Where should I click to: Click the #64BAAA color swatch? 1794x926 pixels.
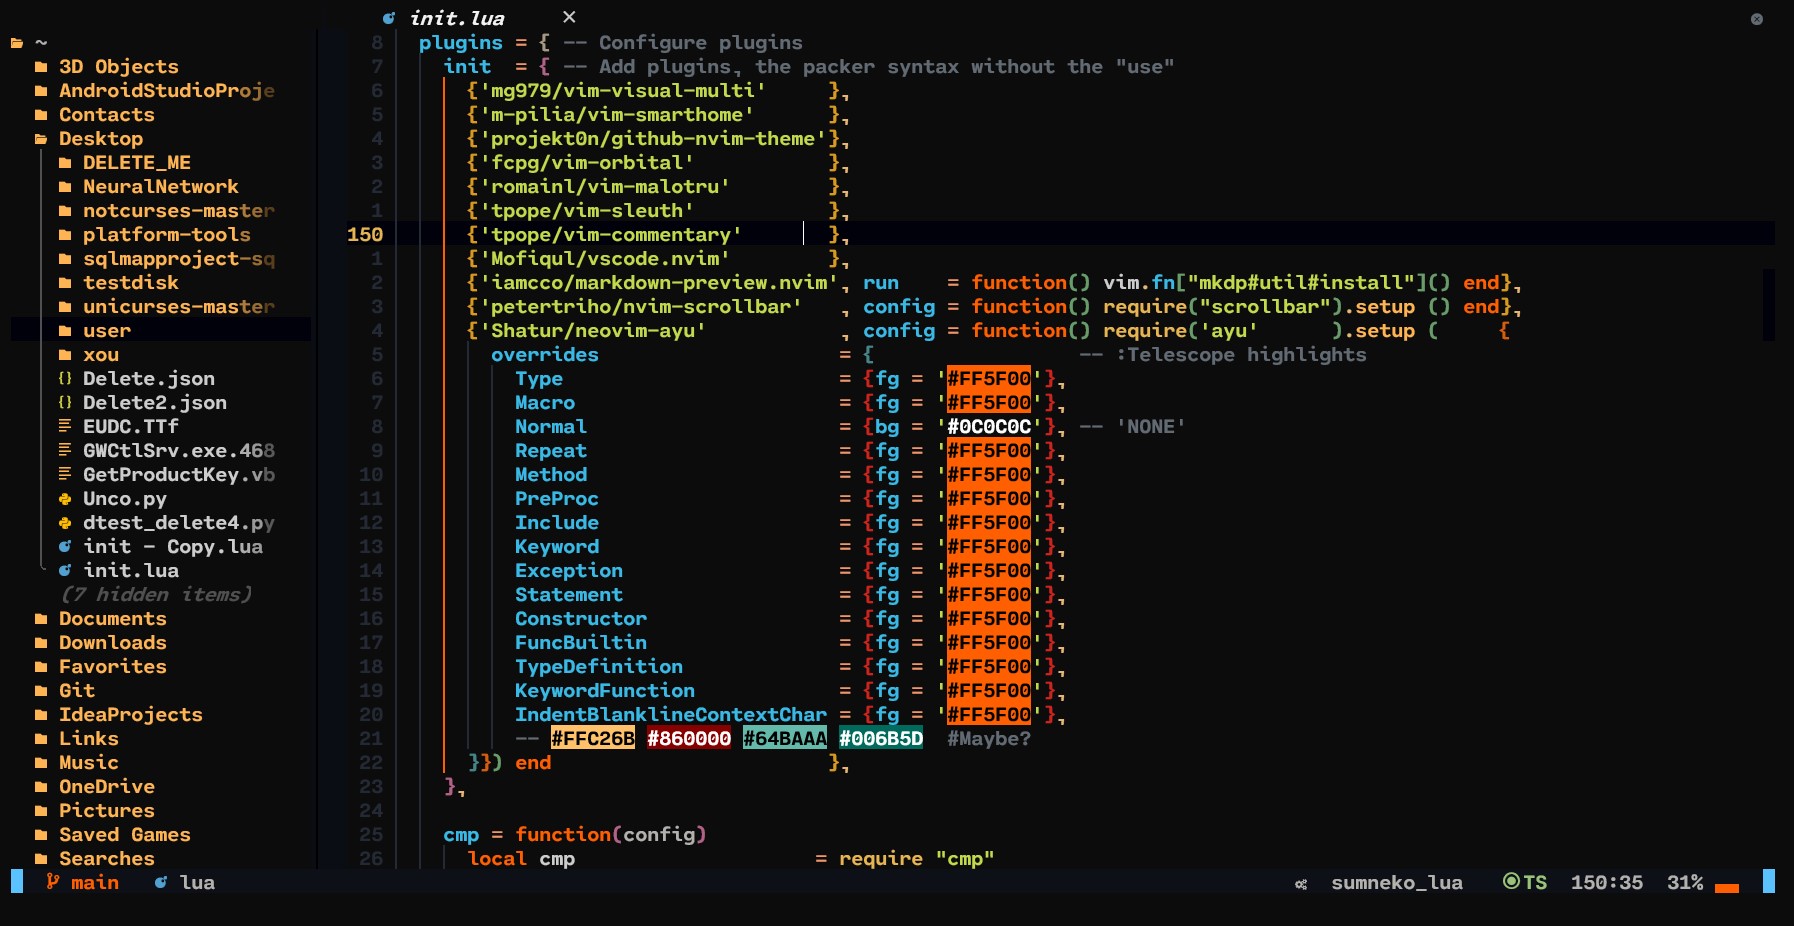point(785,739)
